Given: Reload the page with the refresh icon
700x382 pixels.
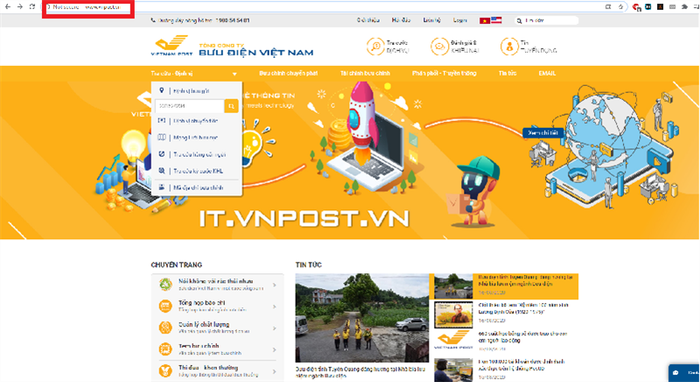Looking at the screenshot, I should coord(32,7).
